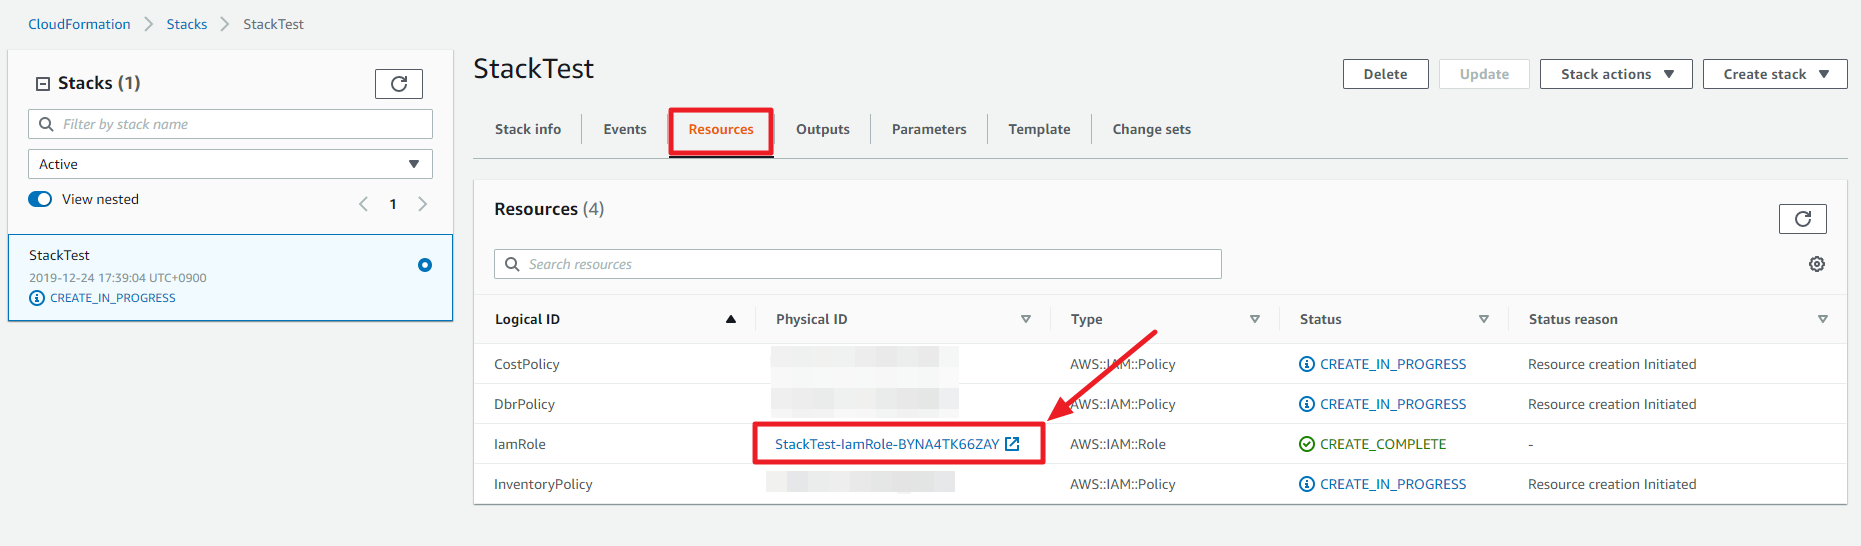Go to previous page of stacks
The image size is (1861, 546).
click(x=363, y=204)
